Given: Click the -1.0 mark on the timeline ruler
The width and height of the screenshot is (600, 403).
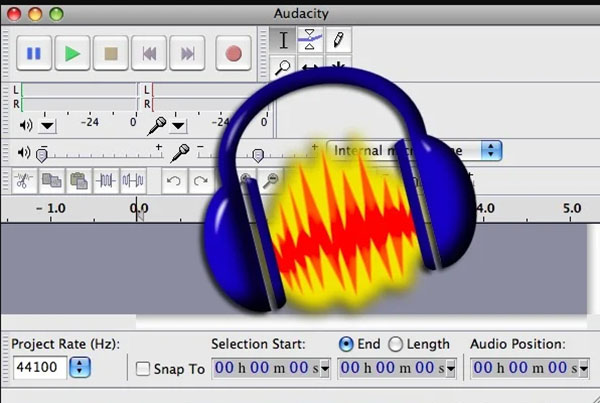Looking at the screenshot, I should point(51,208).
